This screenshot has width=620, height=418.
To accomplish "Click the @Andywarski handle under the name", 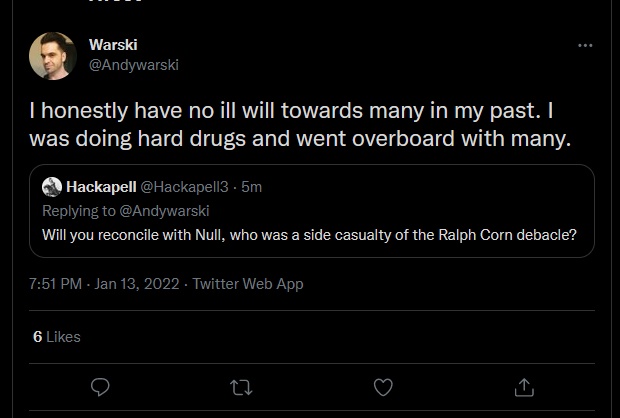I will click(x=134, y=65).
